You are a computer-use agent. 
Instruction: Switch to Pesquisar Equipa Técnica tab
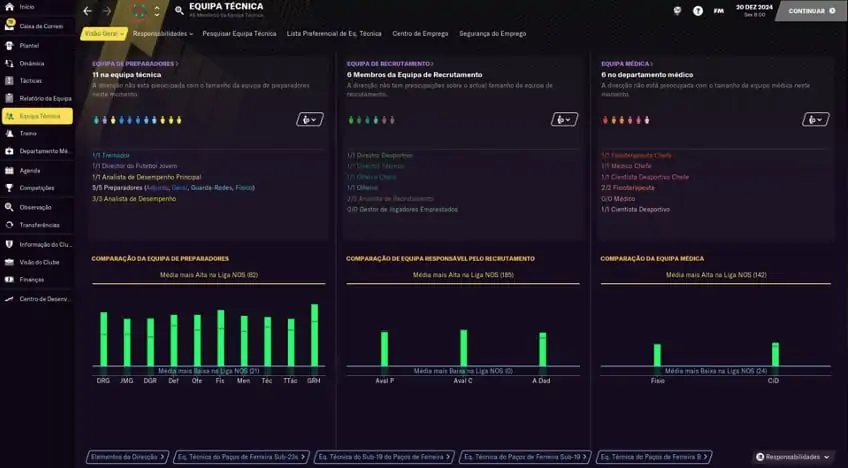pyautogui.click(x=239, y=33)
